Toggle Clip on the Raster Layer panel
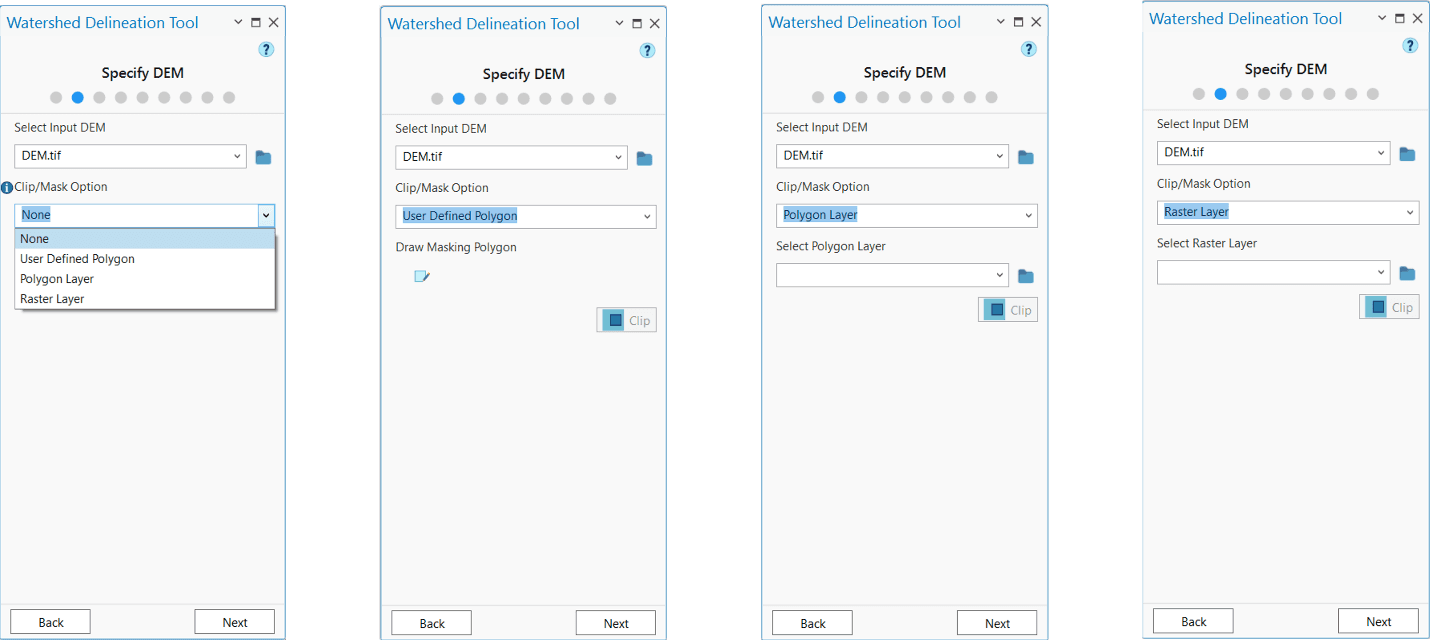The height and width of the screenshot is (640, 1430). (x=1389, y=306)
